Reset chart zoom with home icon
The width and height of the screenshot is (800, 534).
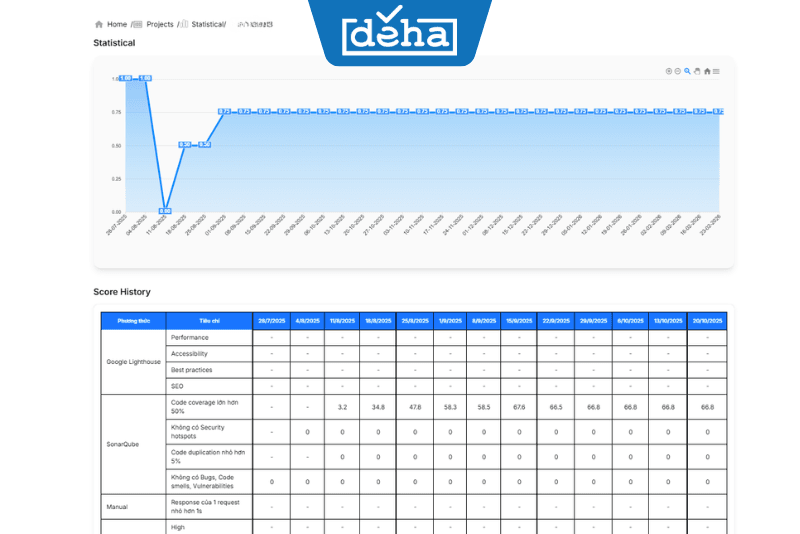click(707, 71)
